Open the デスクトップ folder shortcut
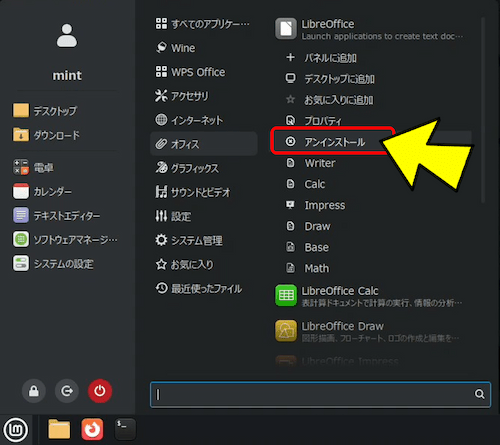The width and height of the screenshot is (500, 445). (x=45, y=111)
